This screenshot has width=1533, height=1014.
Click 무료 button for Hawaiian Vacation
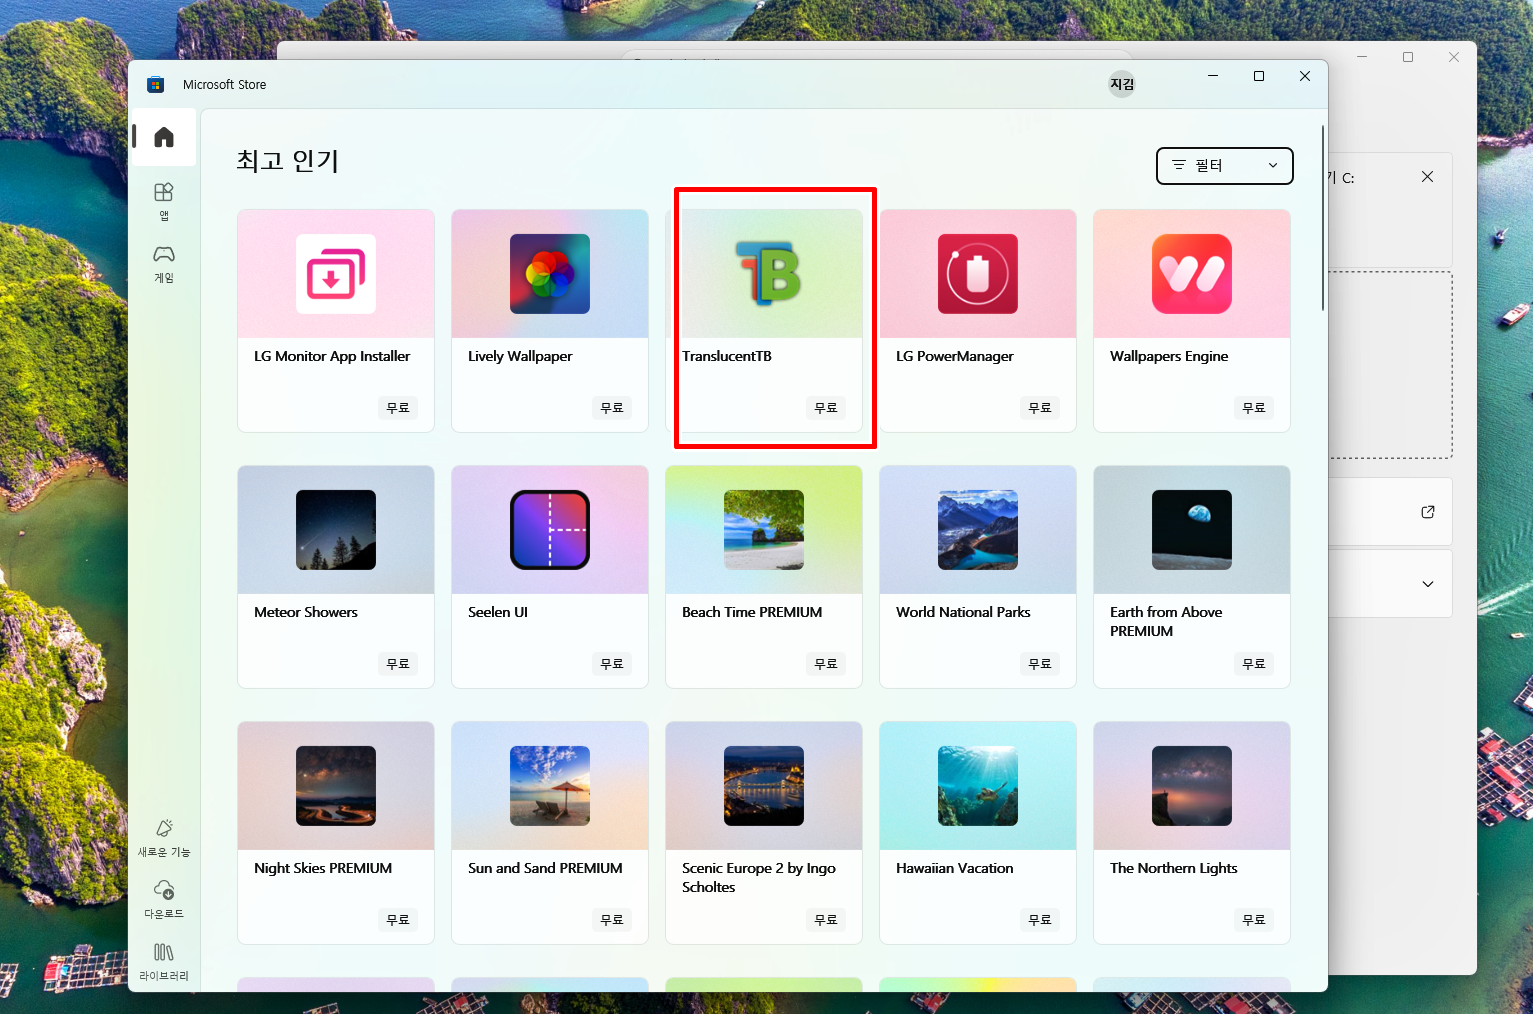(x=1040, y=920)
